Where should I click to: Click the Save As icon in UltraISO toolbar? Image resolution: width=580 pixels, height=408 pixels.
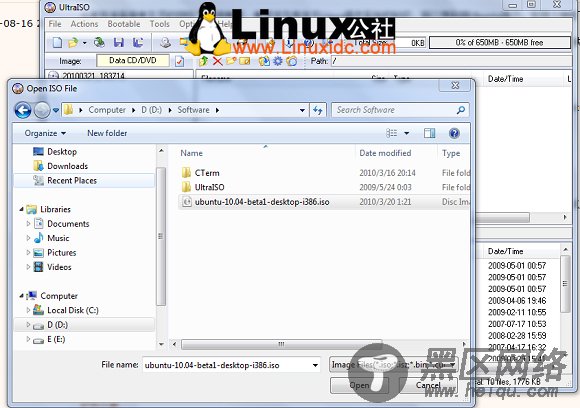138,43
